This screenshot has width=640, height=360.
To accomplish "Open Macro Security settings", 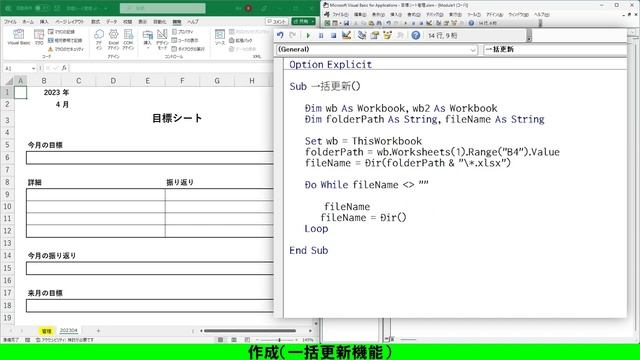I will pos(65,49).
